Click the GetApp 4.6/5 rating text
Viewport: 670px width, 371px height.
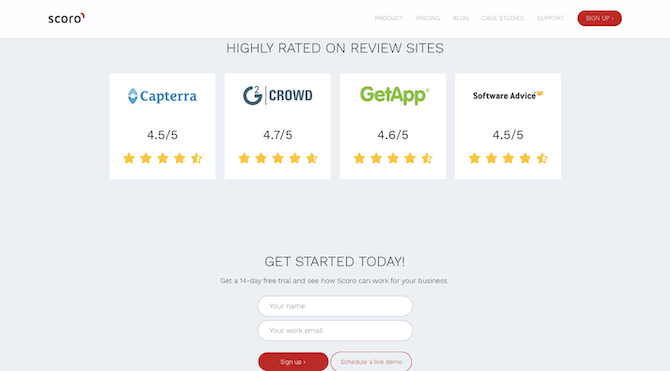[393, 135]
